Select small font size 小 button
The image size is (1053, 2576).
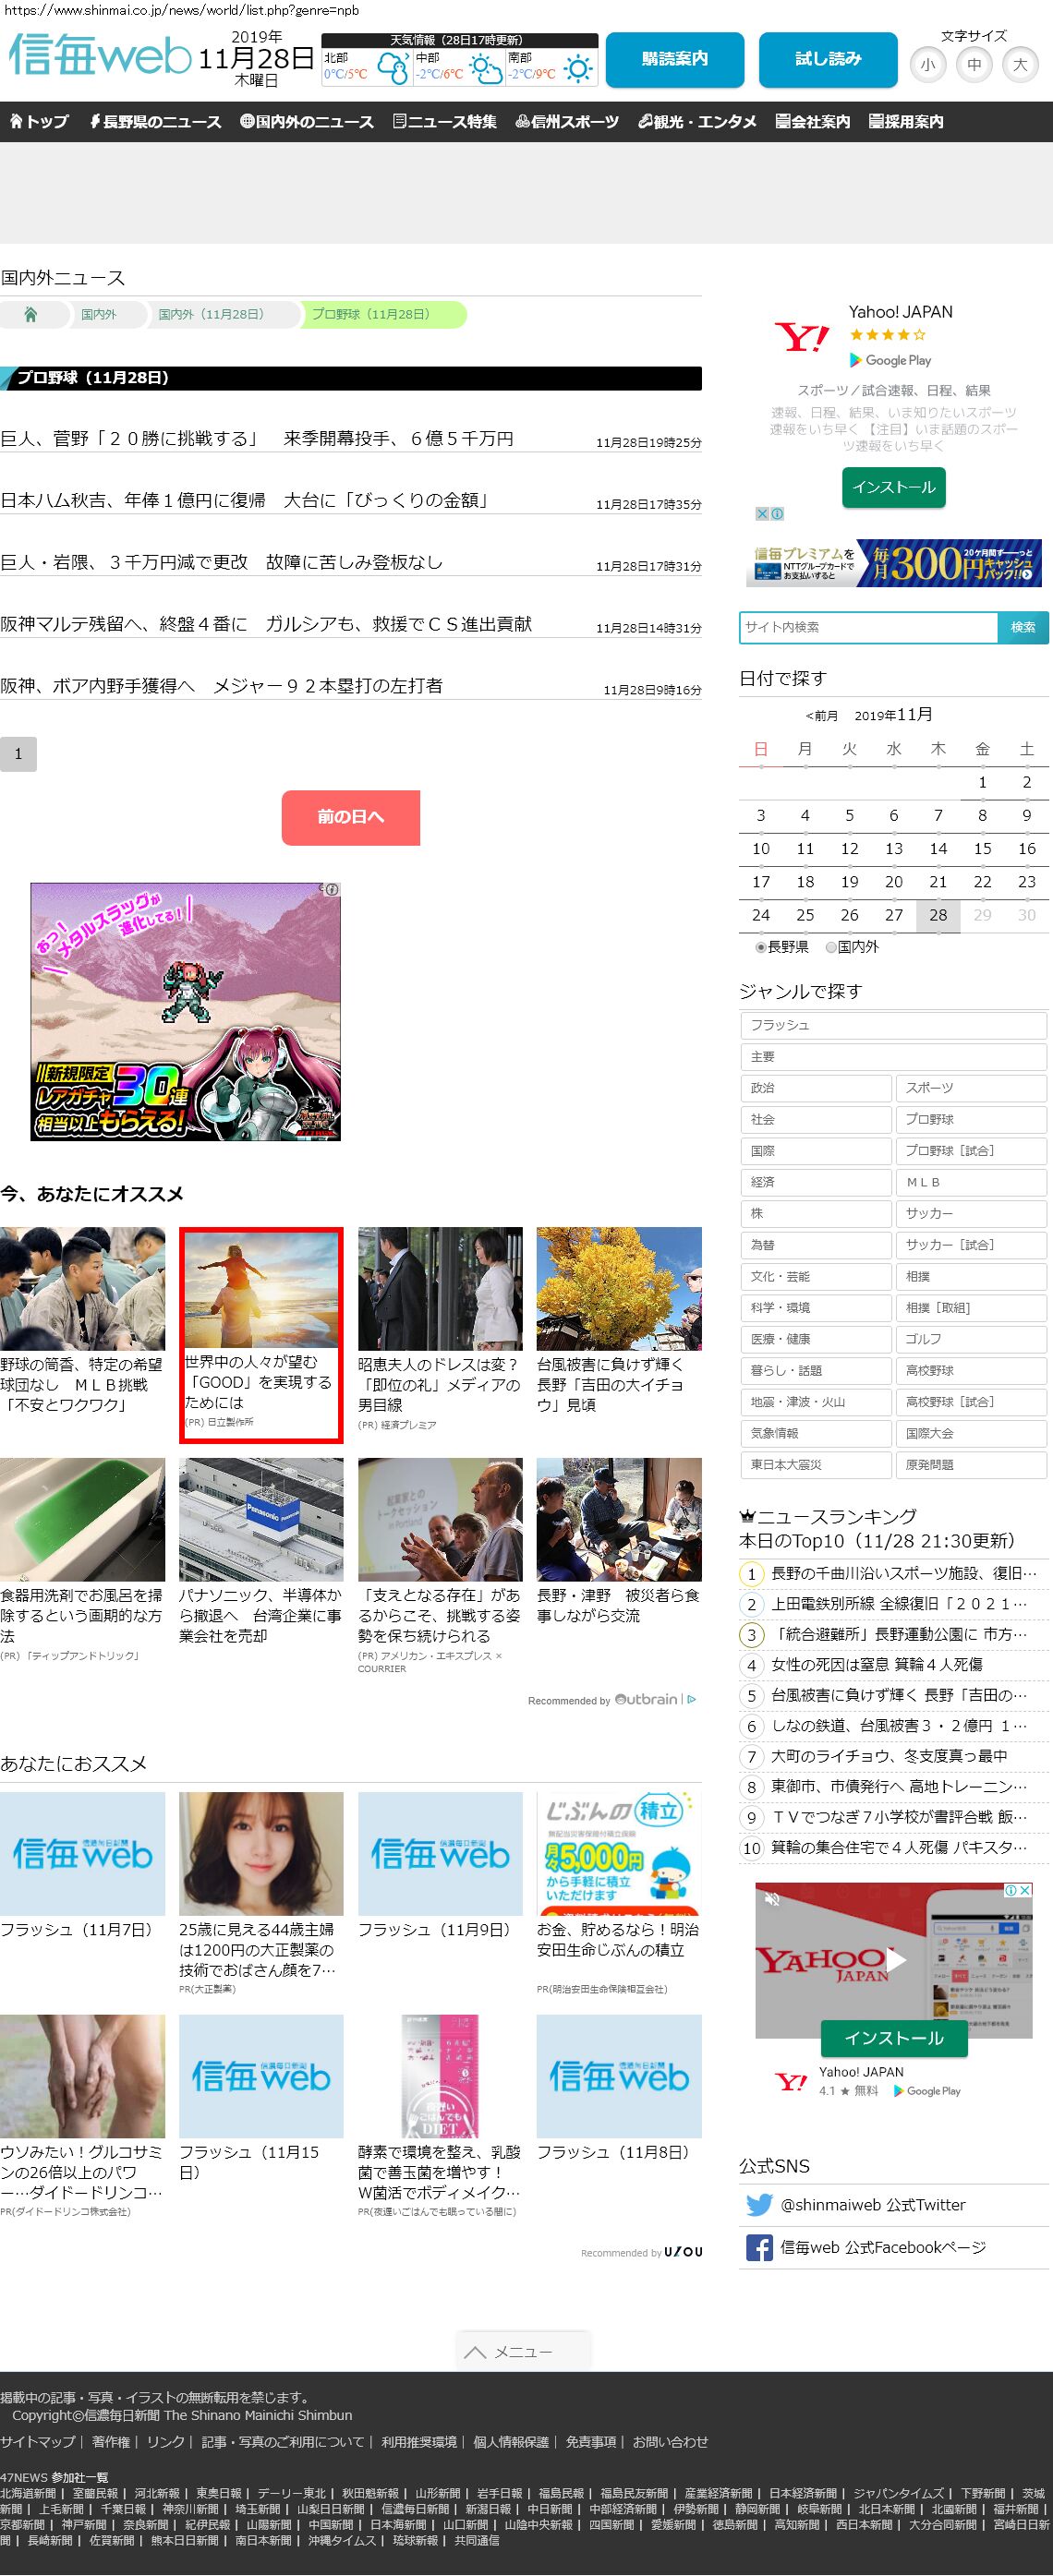tap(928, 65)
